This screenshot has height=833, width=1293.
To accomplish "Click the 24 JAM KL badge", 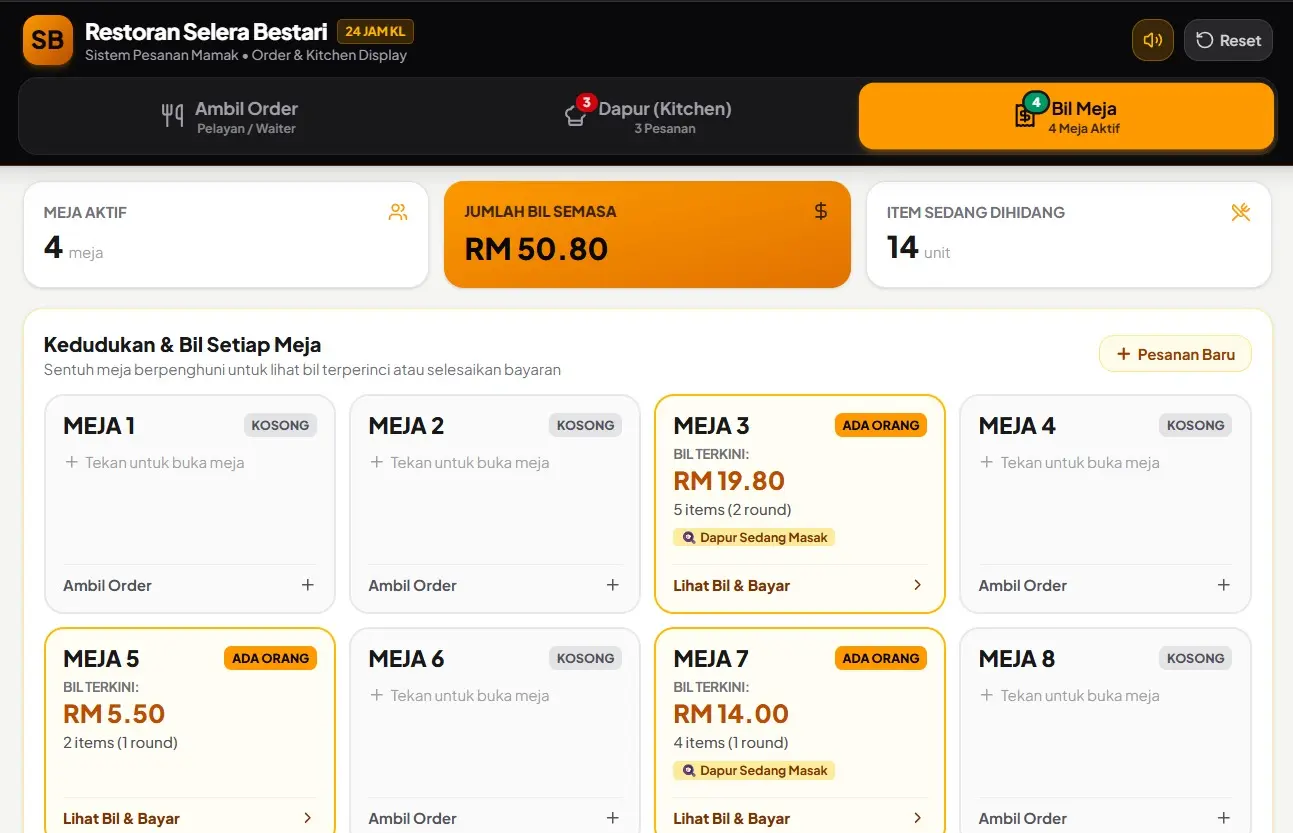I will click(x=375, y=32).
